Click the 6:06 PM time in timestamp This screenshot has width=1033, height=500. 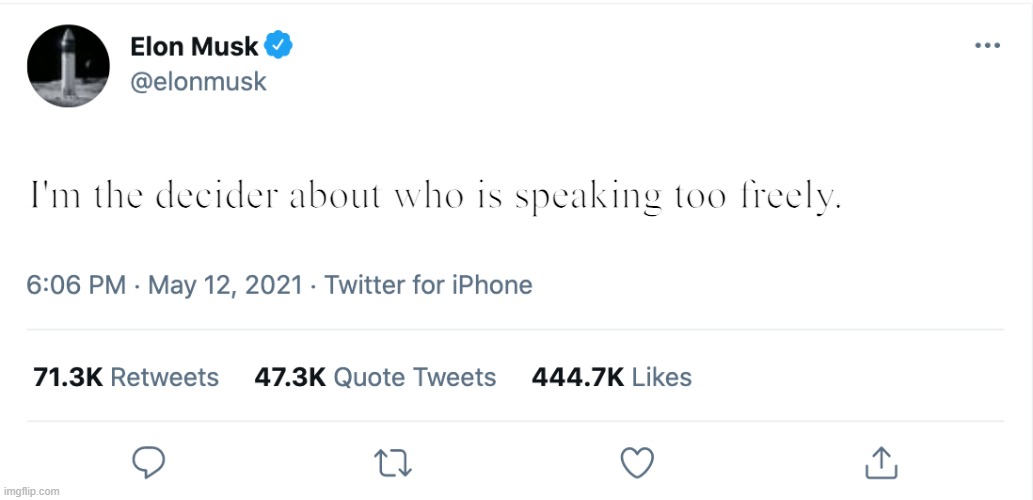pos(76,285)
